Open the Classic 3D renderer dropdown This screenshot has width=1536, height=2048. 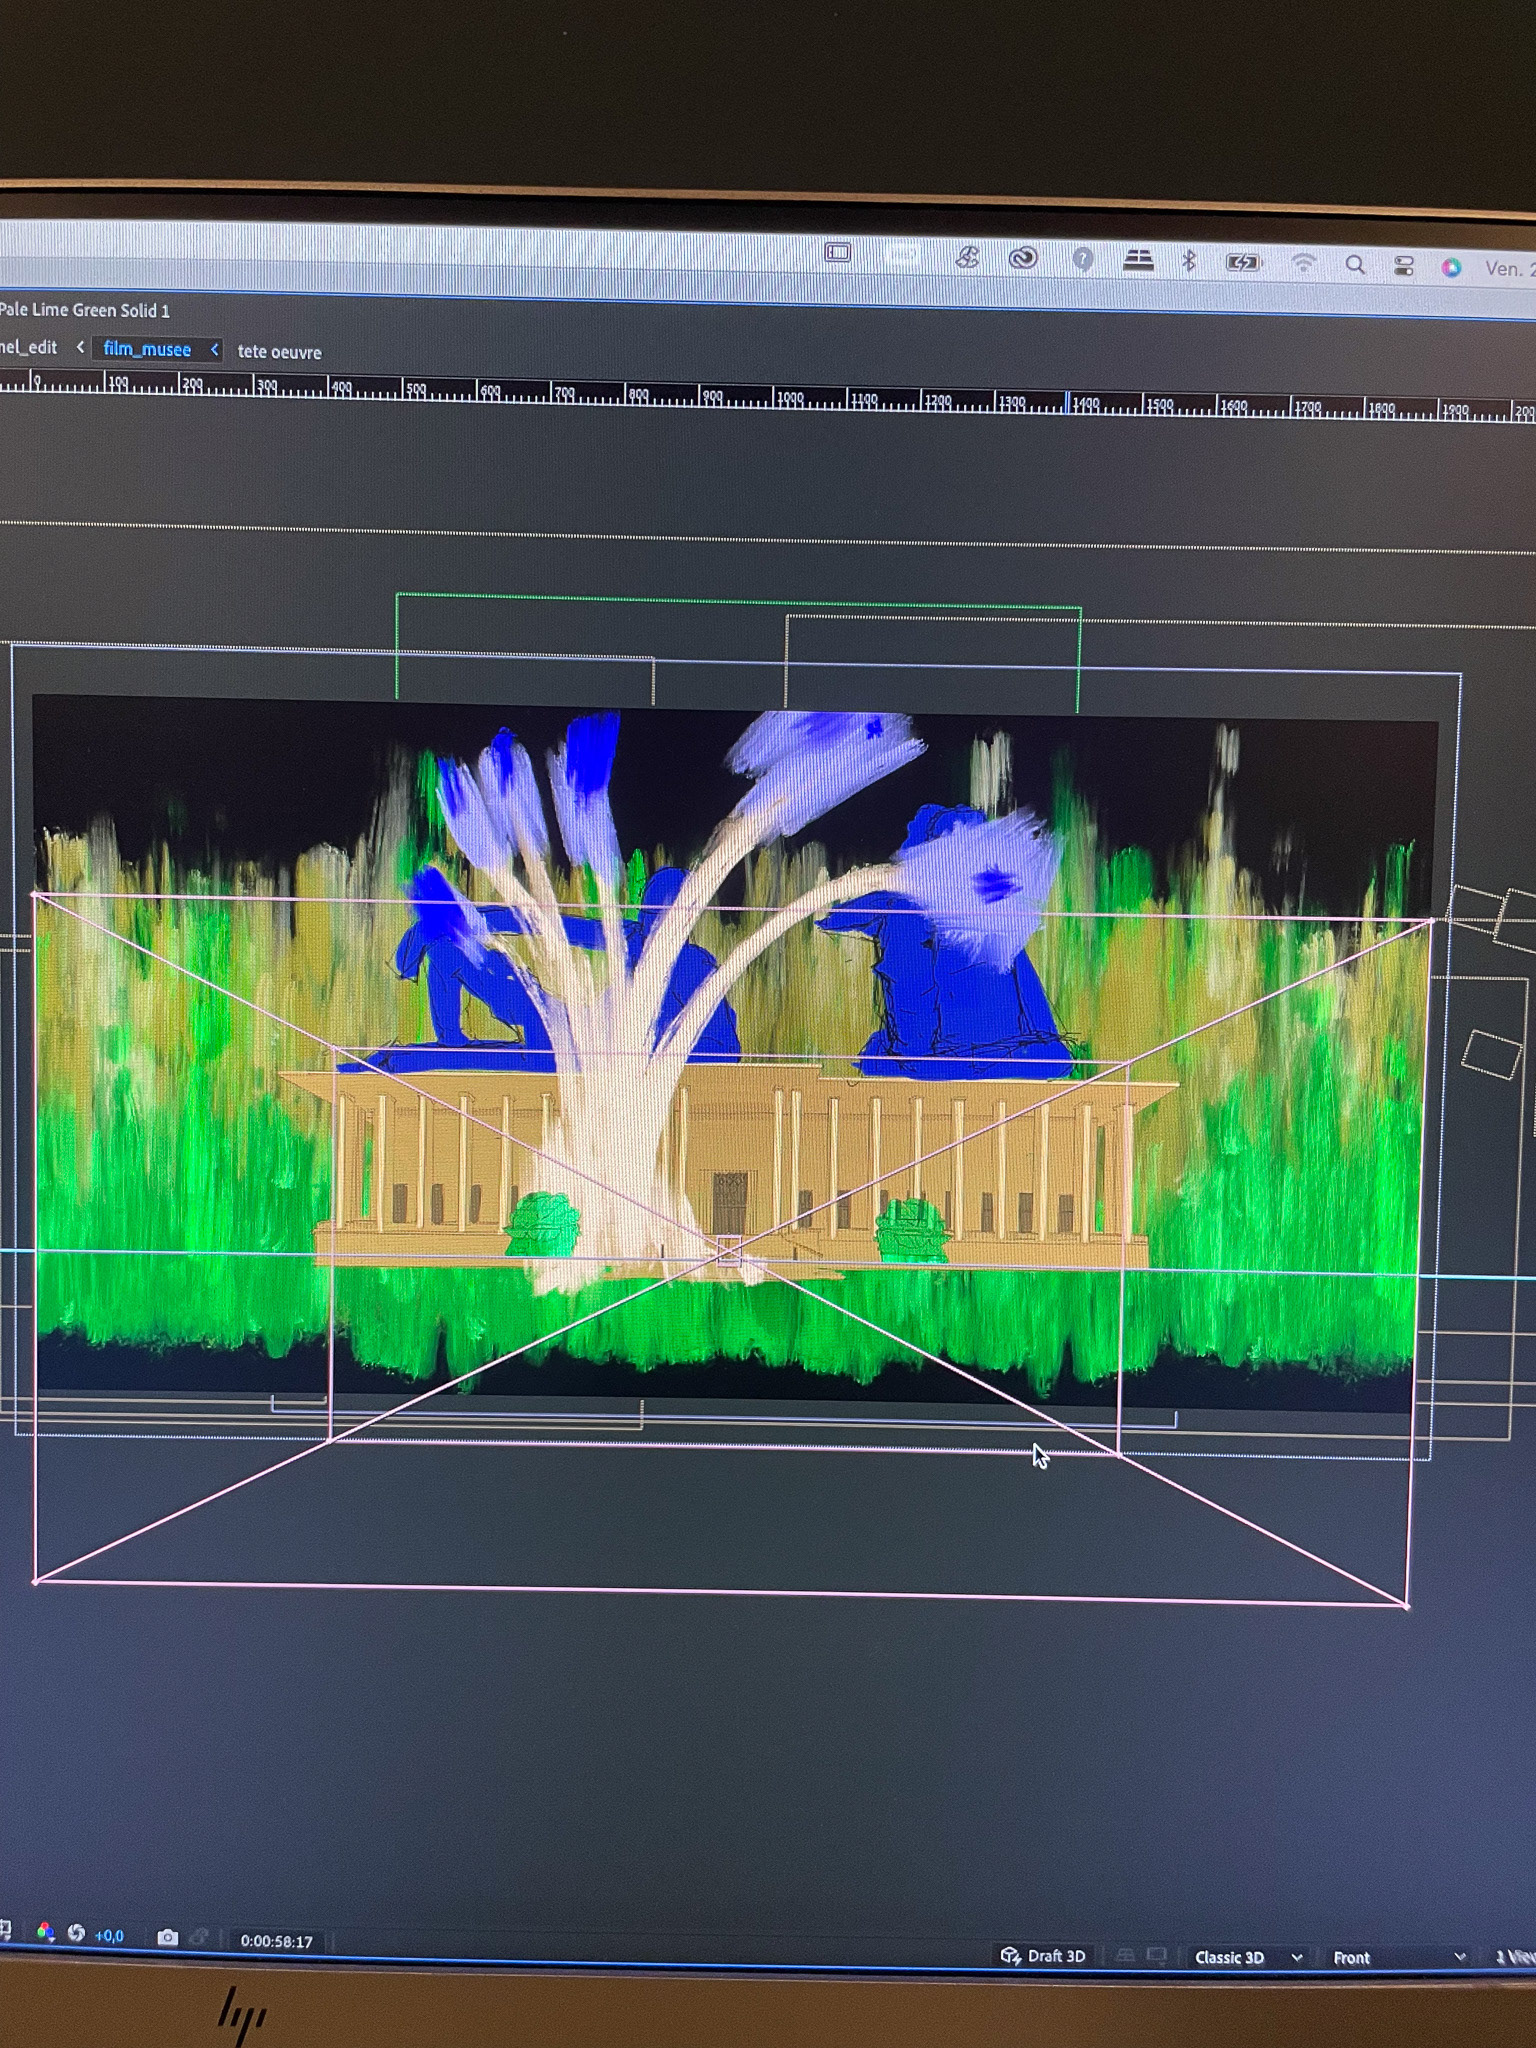(1248, 1957)
